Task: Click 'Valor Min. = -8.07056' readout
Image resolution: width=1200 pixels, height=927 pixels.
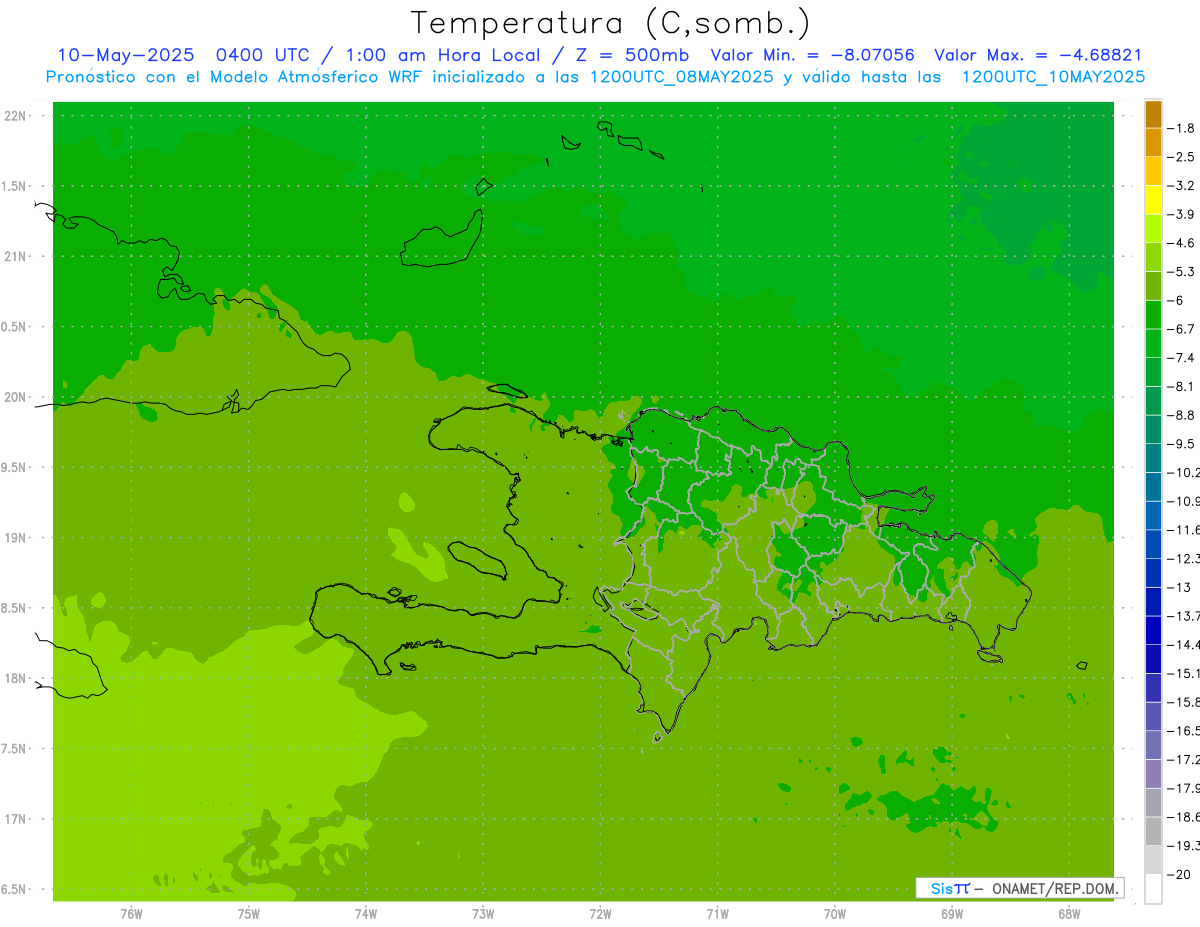Action: point(812,55)
